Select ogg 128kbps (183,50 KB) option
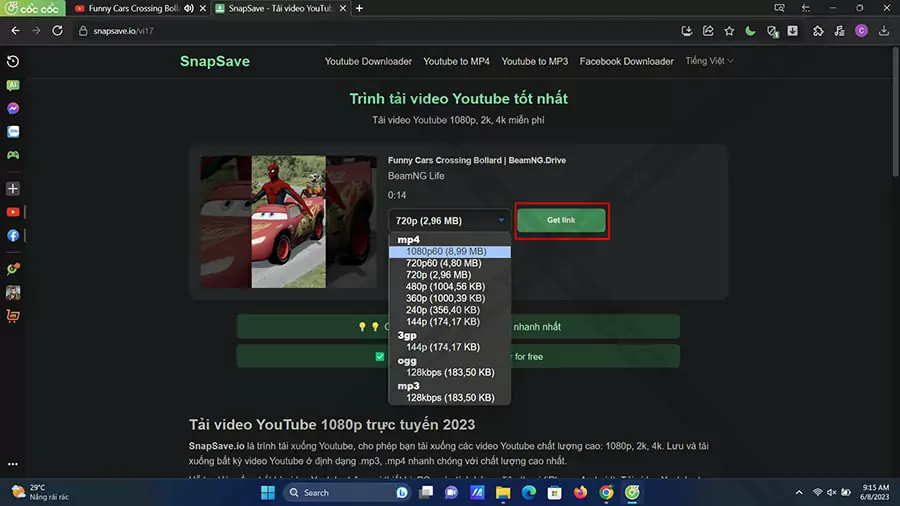 [x=449, y=372]
